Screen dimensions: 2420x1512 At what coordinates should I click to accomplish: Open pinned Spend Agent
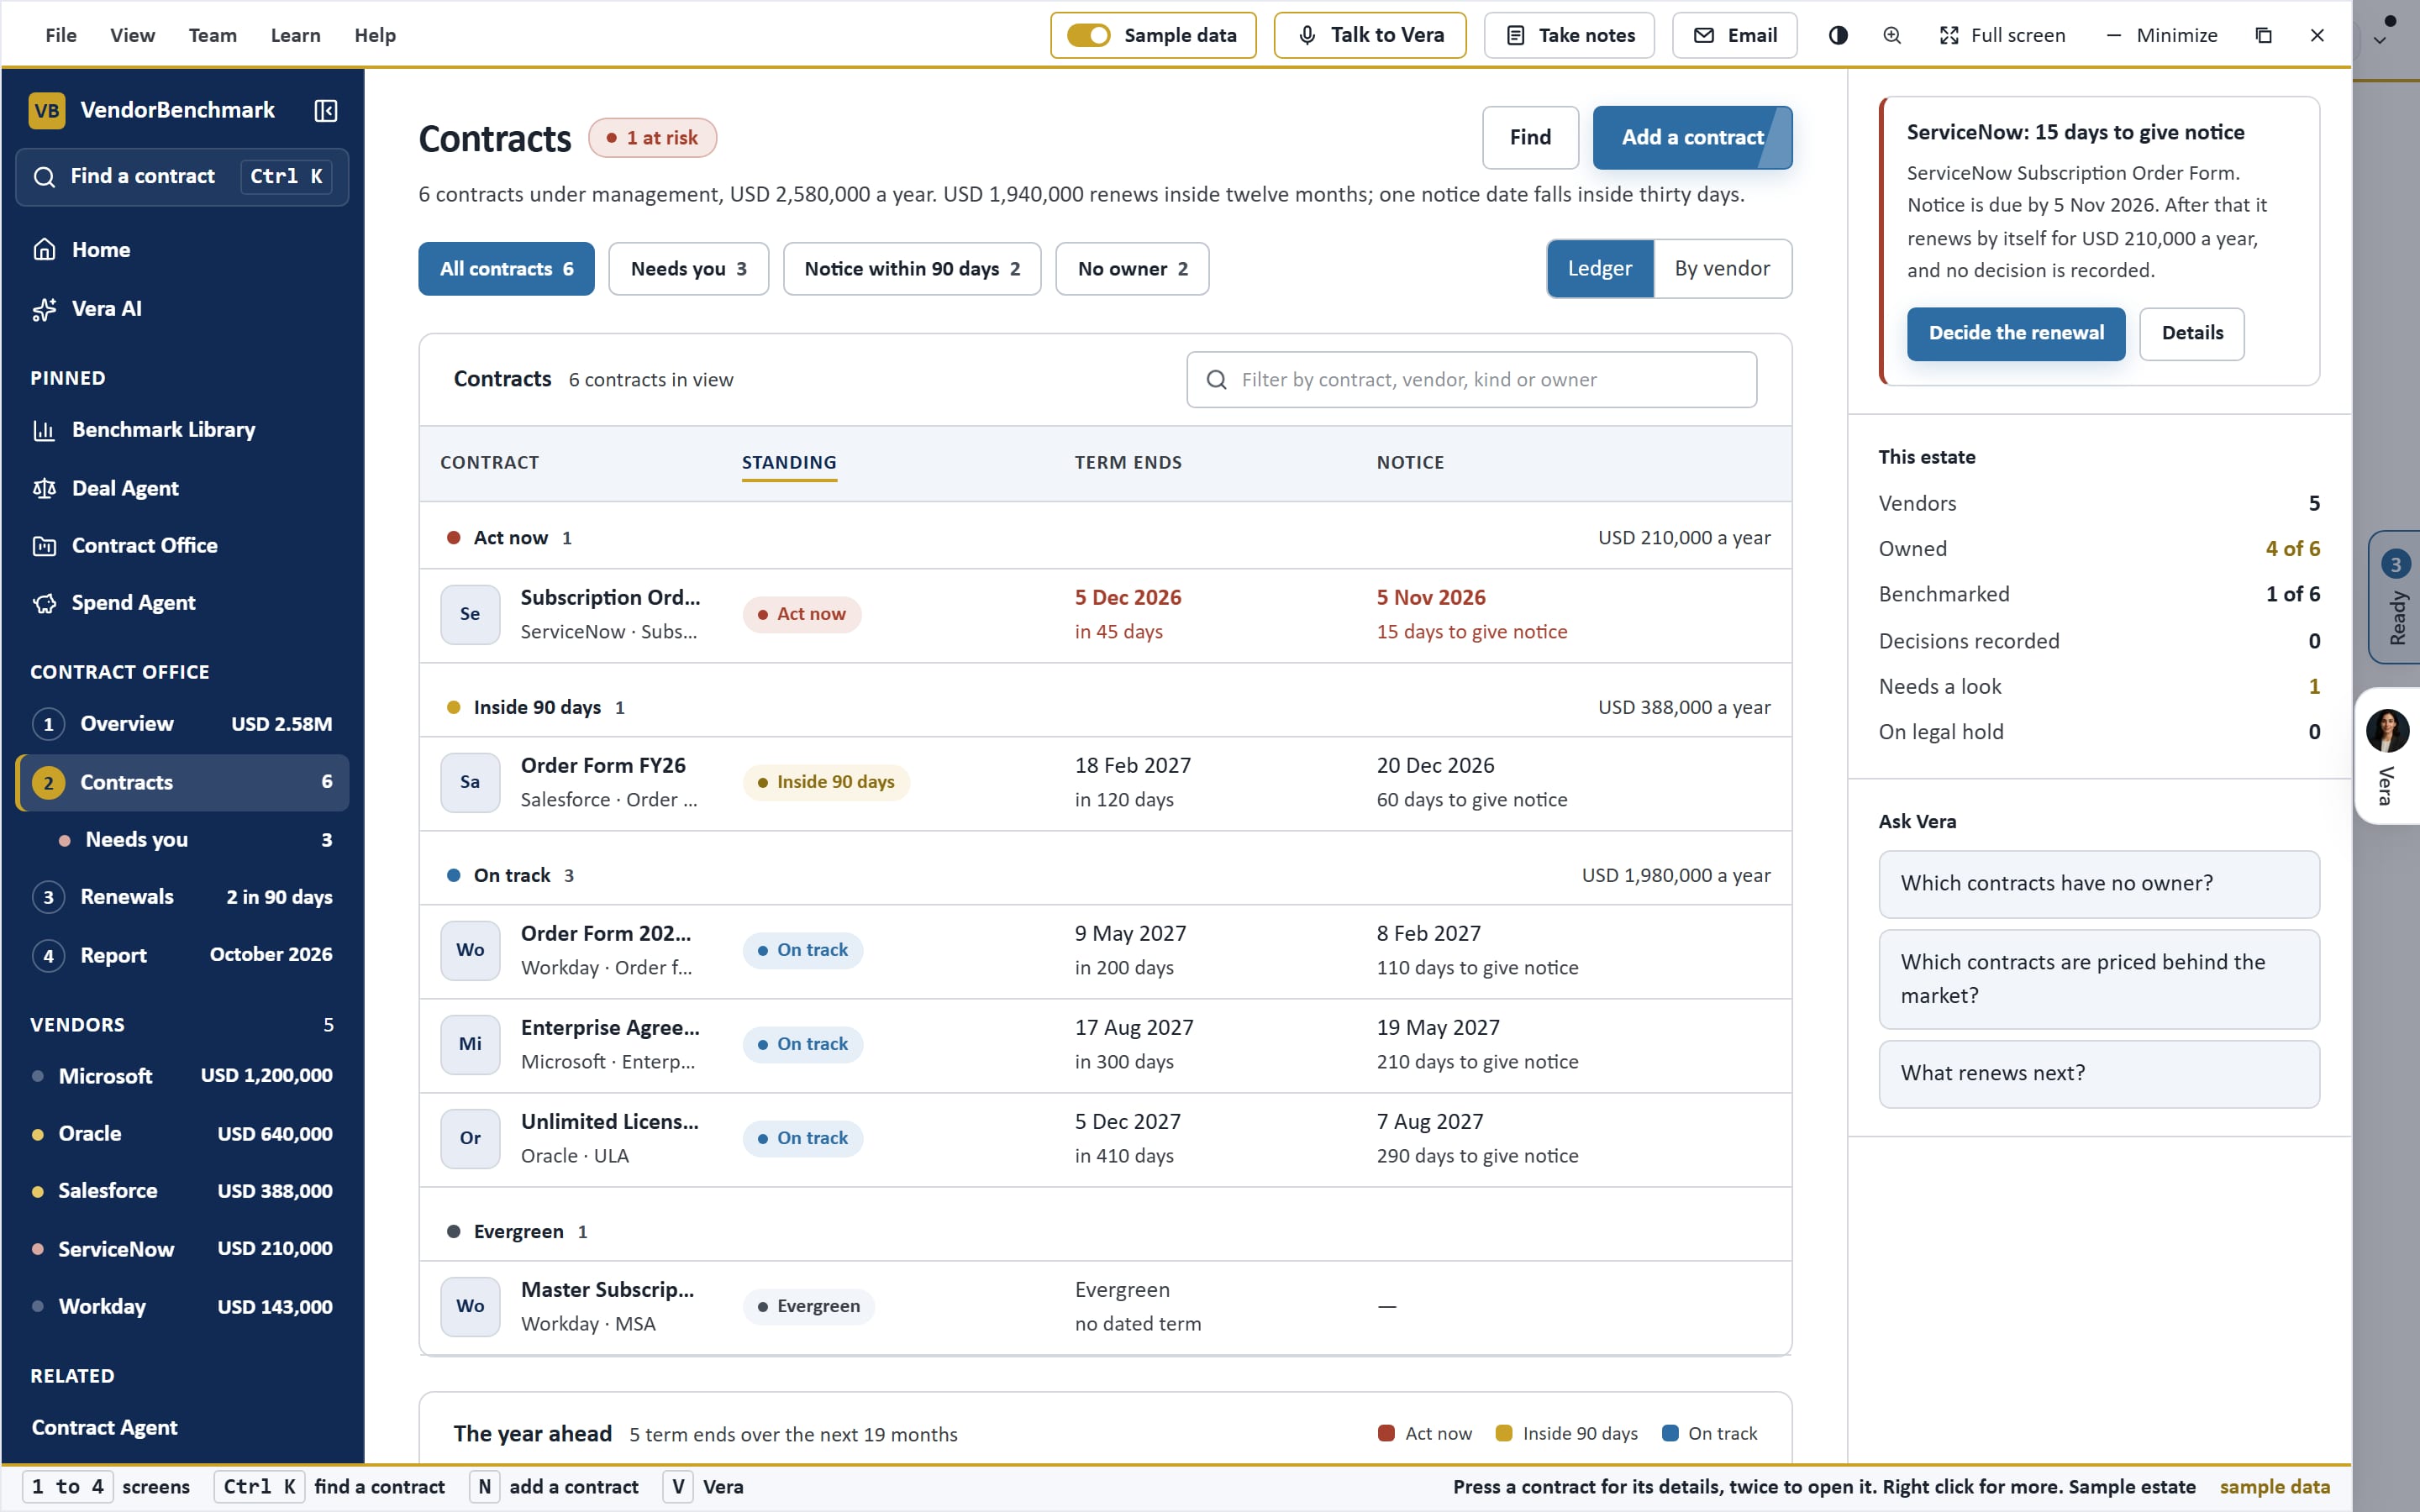click(x=182, y=602)
